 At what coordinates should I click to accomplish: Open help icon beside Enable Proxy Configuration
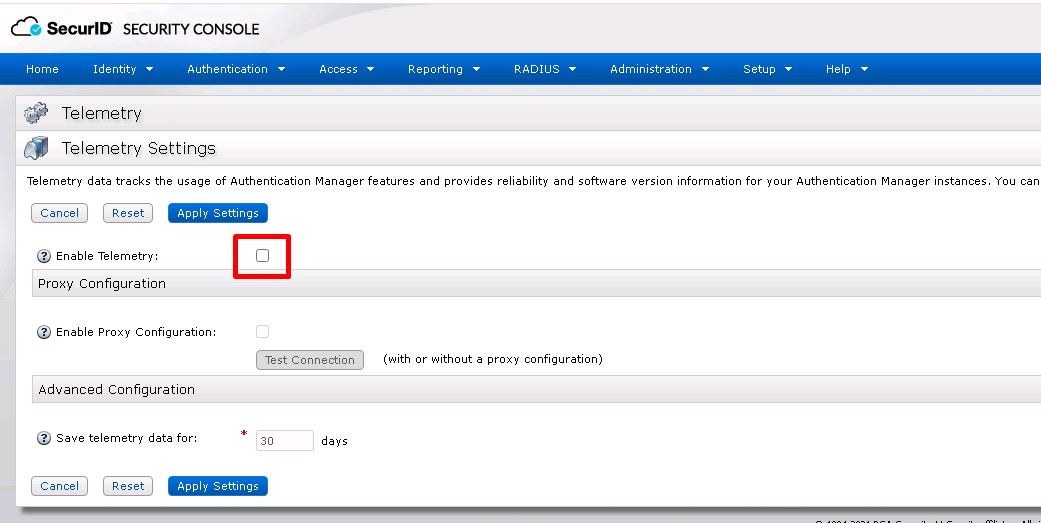point(44,332)
